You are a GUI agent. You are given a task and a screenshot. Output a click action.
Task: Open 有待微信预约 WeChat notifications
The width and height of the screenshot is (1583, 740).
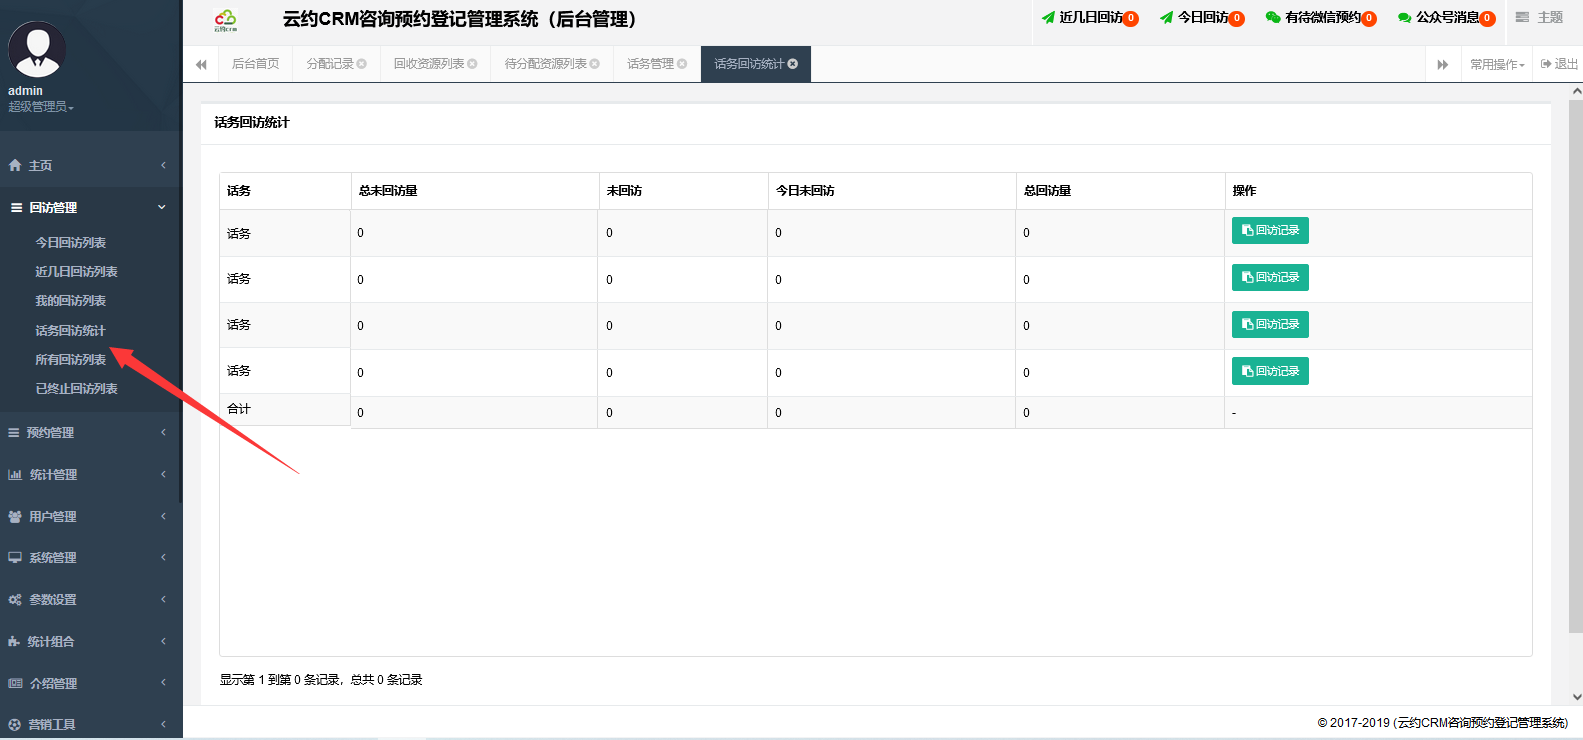point(1320,18)
